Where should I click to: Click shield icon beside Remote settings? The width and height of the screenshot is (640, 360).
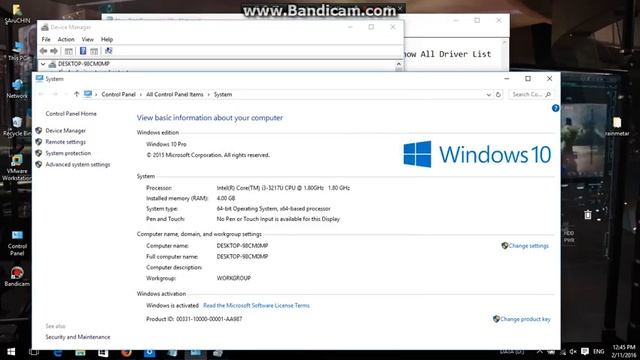[39, 142]
